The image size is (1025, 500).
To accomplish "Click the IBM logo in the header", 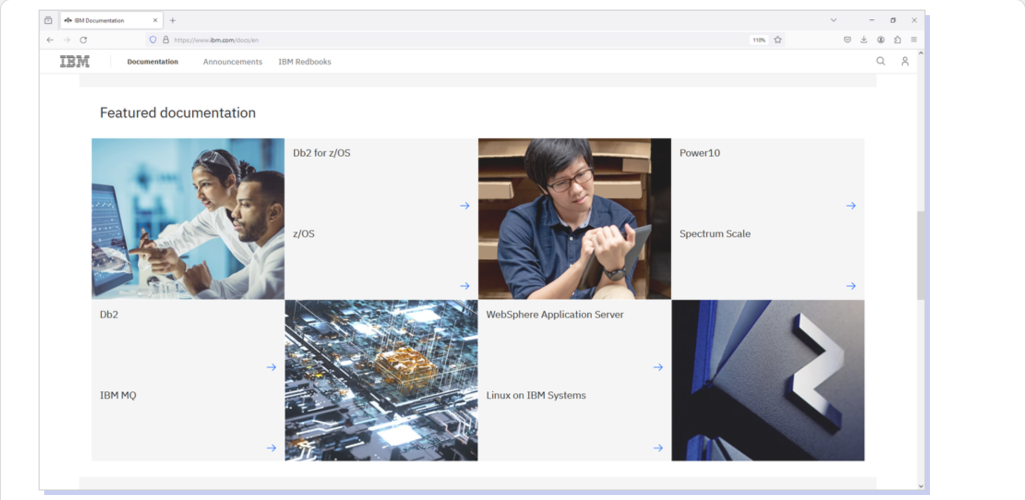I will (75, 61).
